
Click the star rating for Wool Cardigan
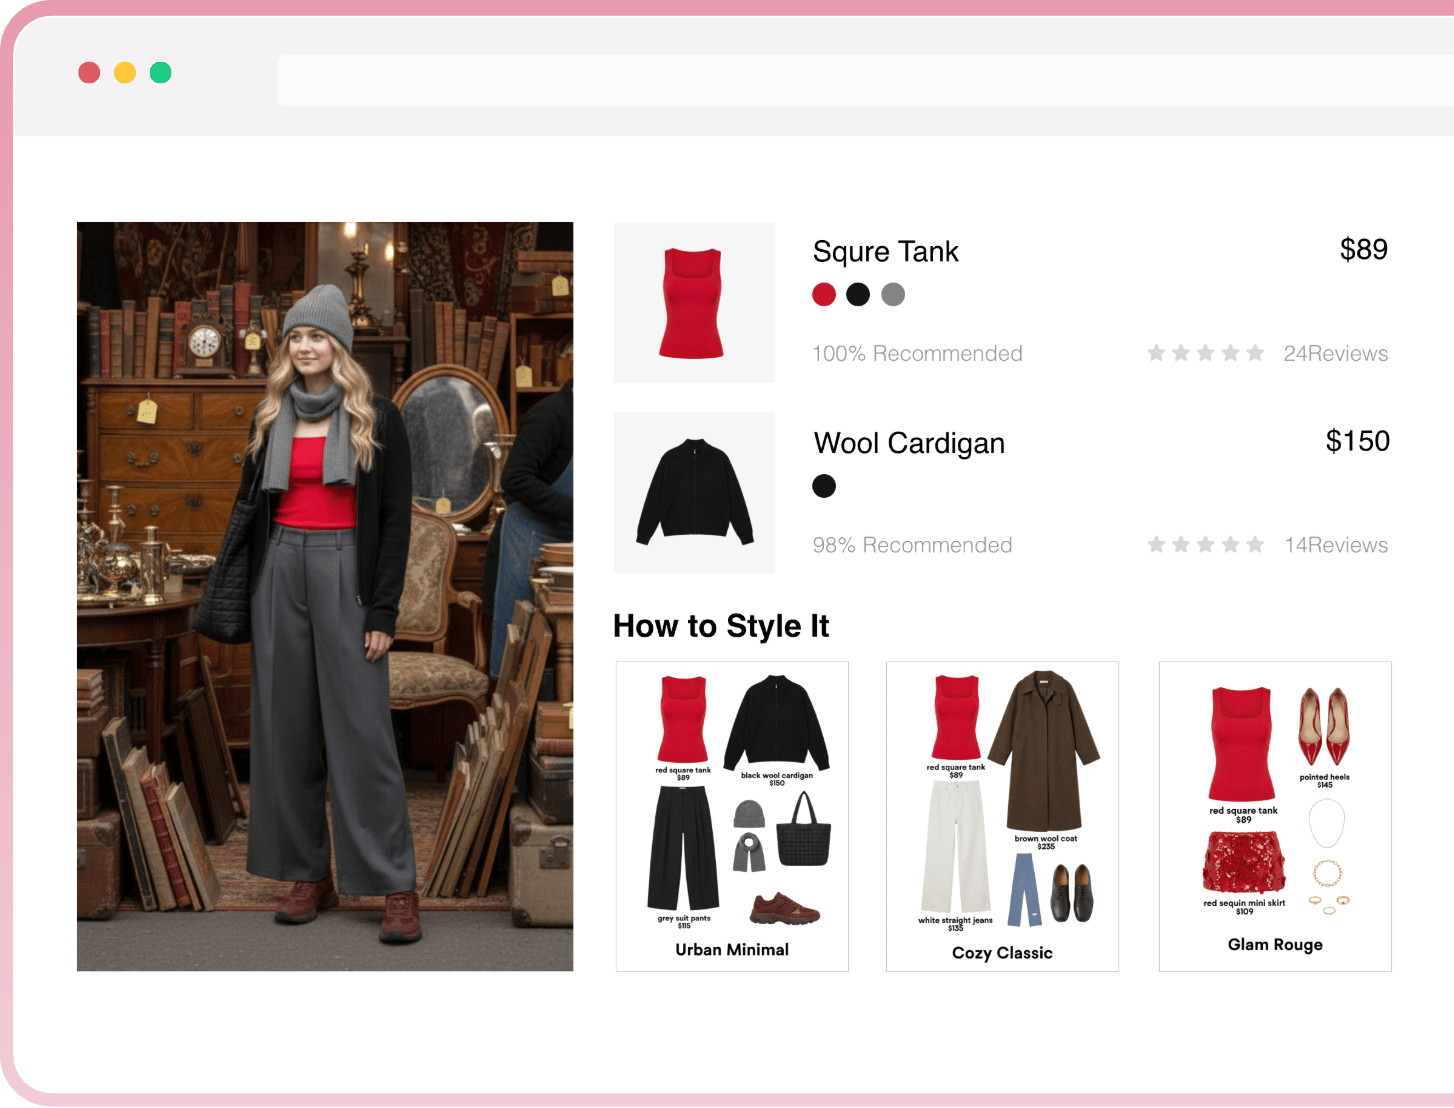(1205, 545)
